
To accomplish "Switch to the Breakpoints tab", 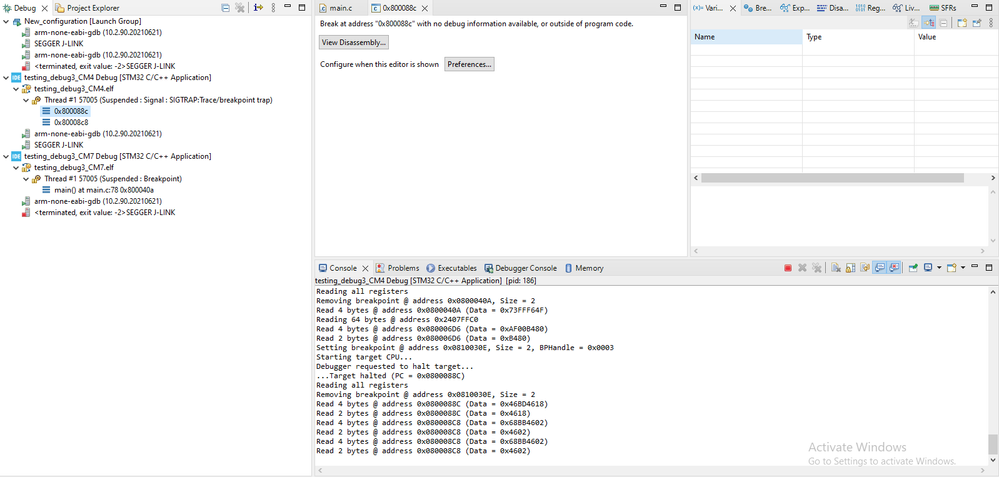I will click(758, 8).
